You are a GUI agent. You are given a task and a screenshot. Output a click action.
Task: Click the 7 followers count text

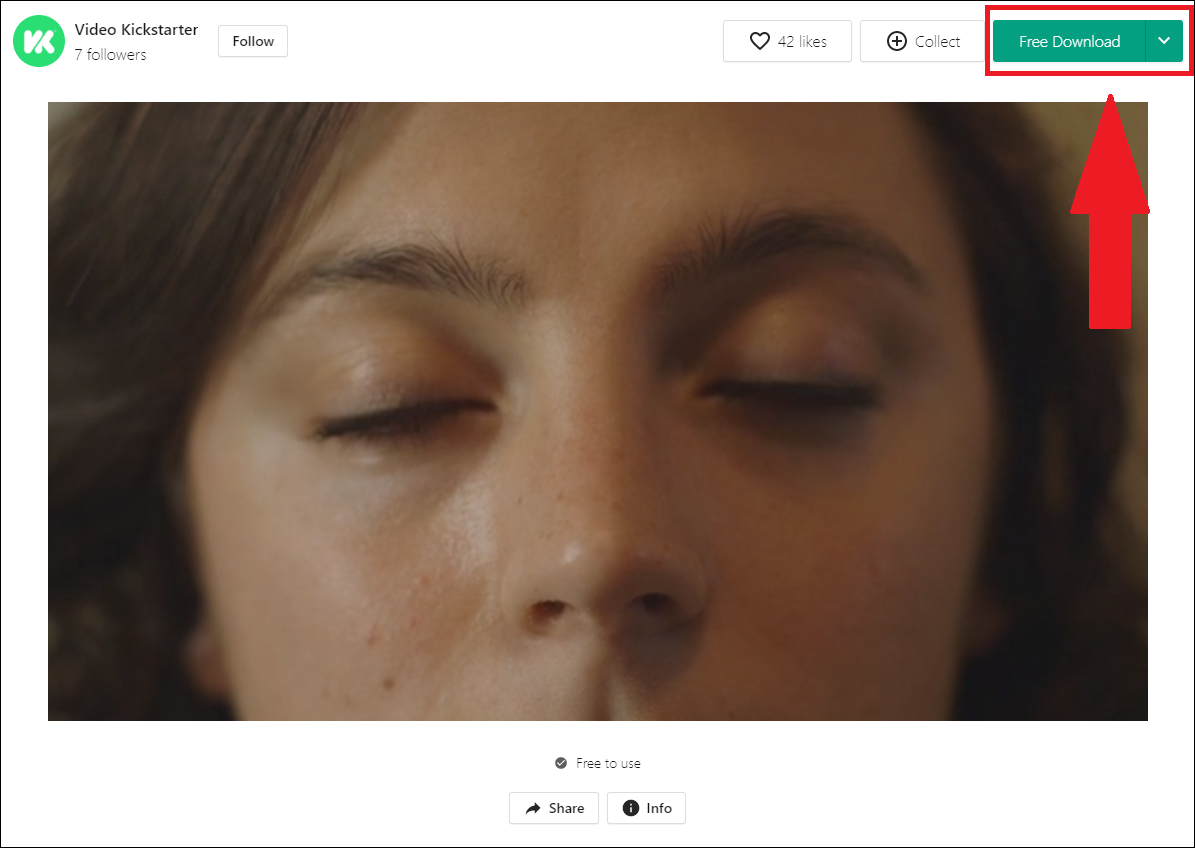pos(110,55)
